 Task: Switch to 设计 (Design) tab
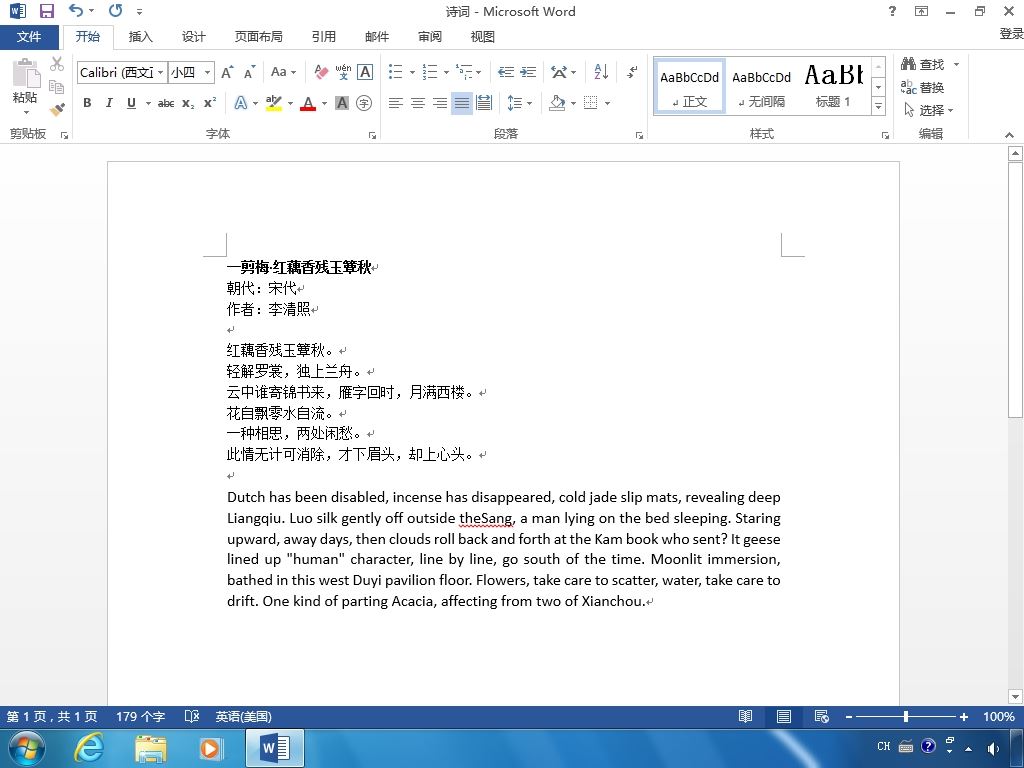tap(193, 37)
